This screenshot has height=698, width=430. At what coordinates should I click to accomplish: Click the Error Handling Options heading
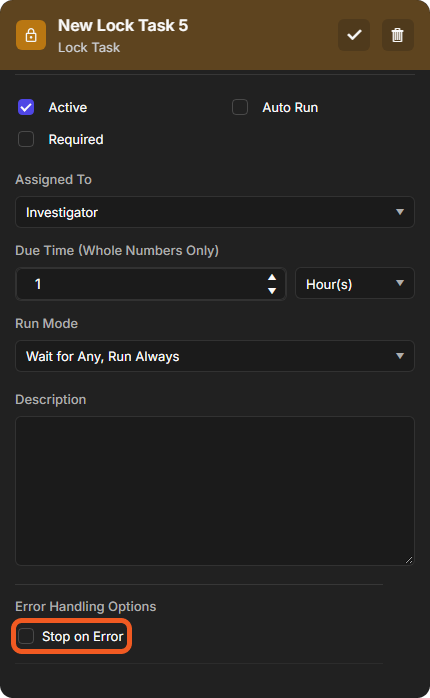click(85, 606)
